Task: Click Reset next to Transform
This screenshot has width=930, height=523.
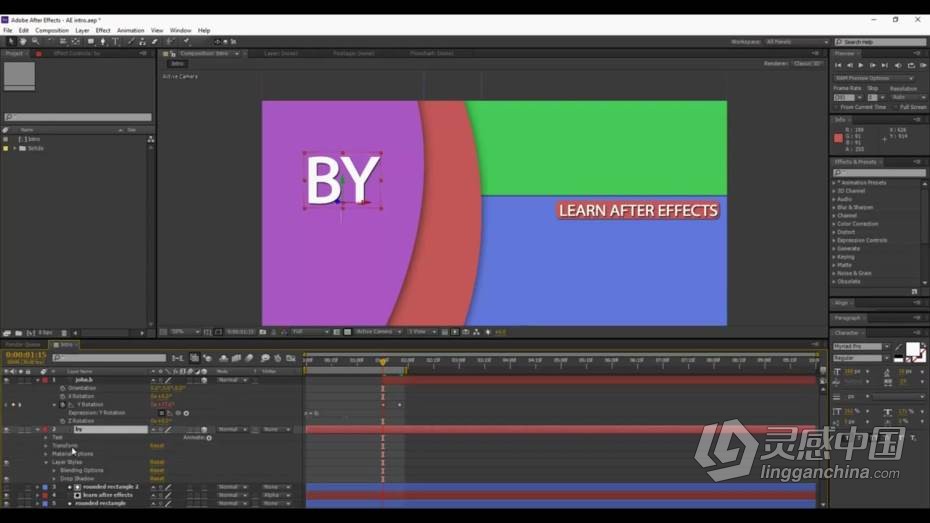Action: pyautogui.click(x=157, y=445)
